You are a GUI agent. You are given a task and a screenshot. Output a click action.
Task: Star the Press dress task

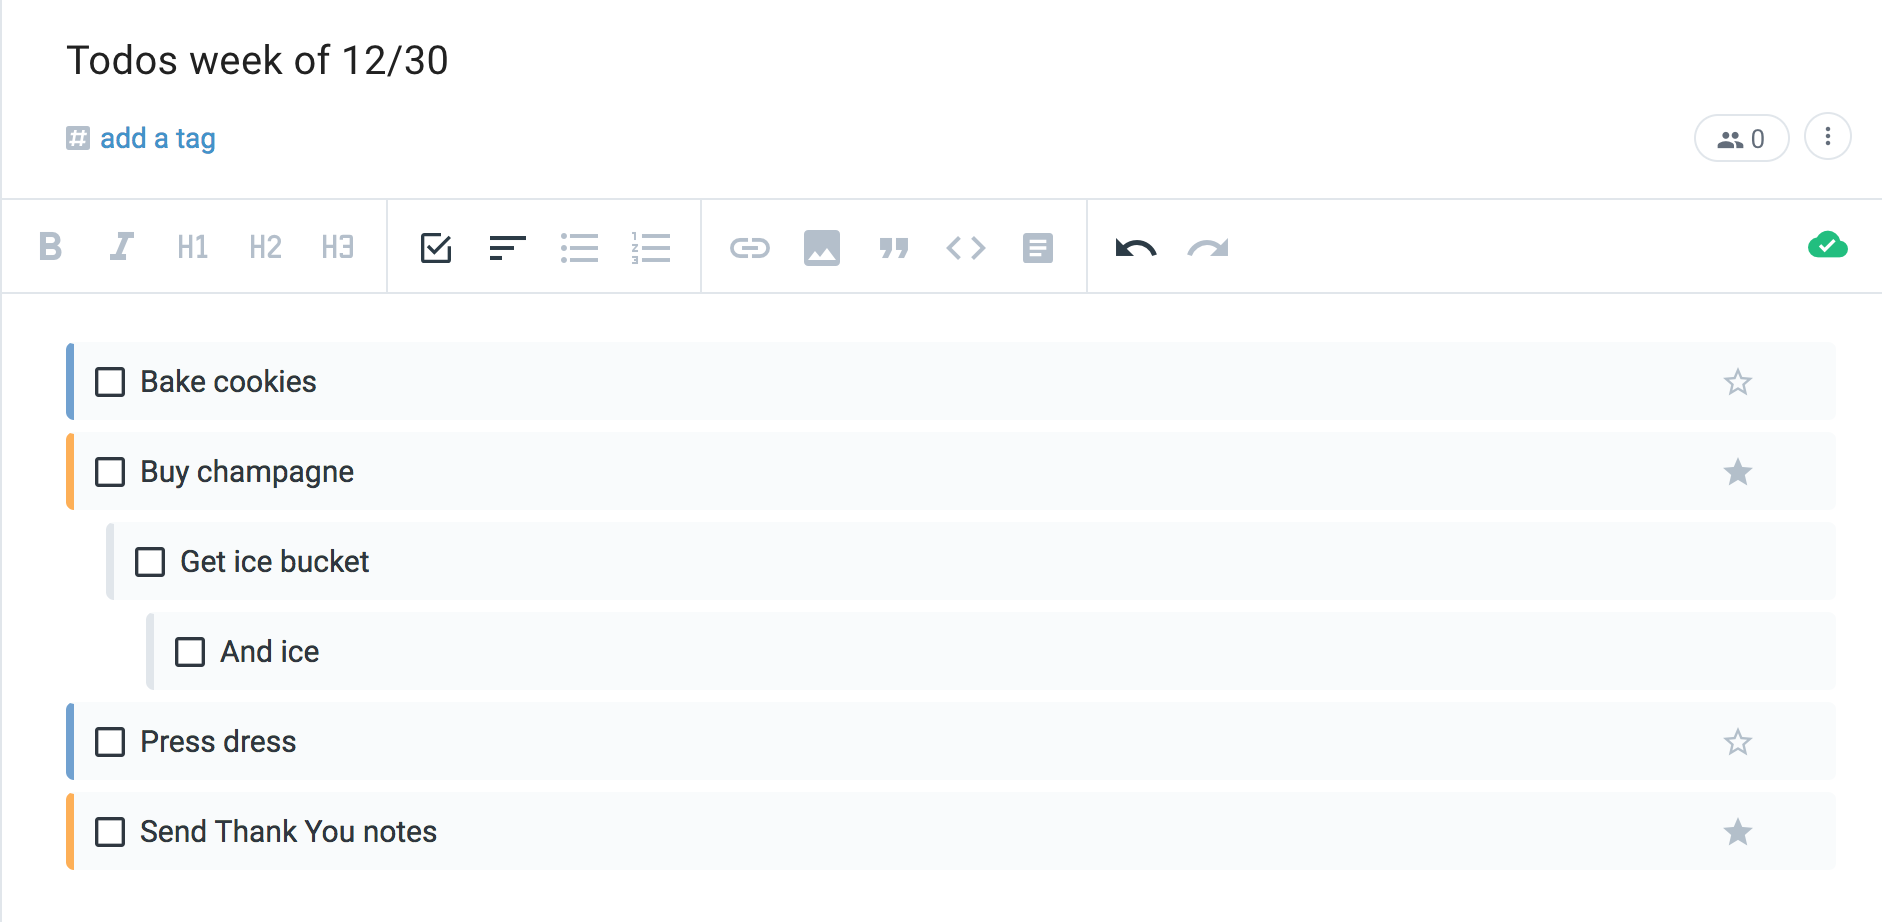click(1738, 742)
